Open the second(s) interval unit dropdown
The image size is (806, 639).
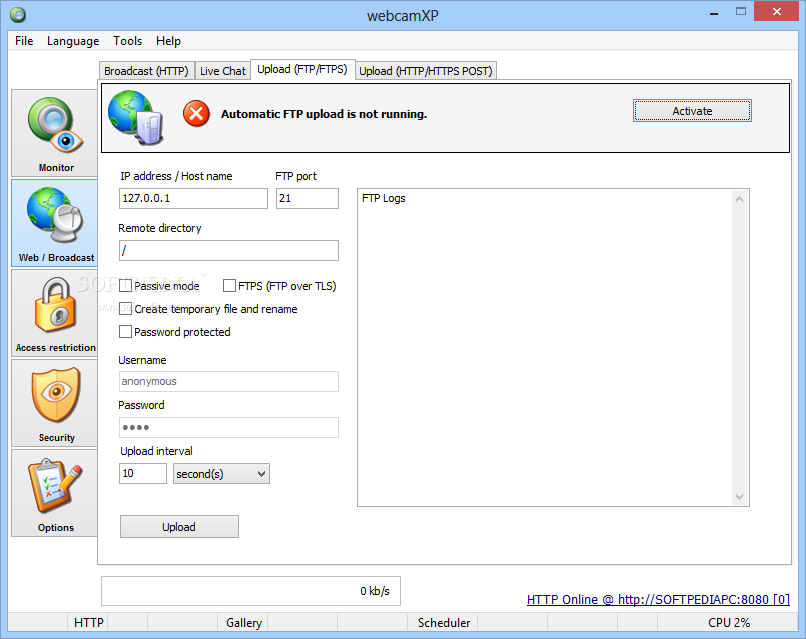point(221,473)
